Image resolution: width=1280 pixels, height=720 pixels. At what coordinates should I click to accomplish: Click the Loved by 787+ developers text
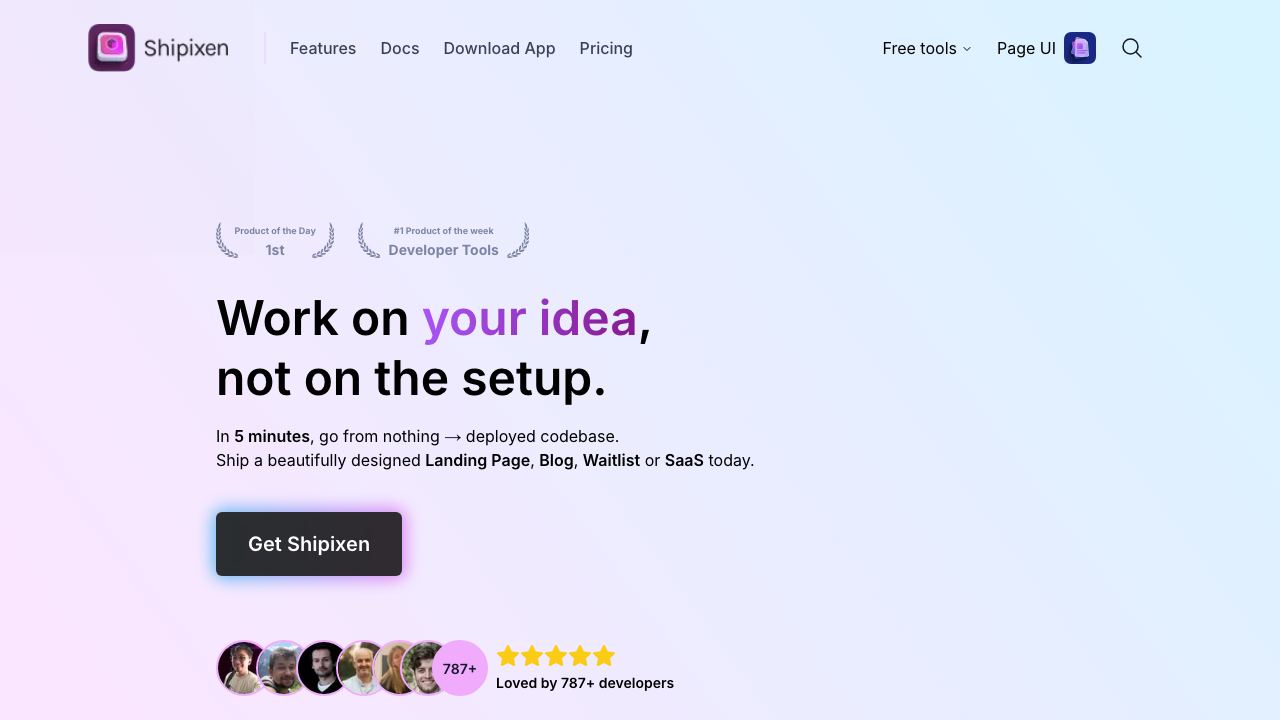585,683
